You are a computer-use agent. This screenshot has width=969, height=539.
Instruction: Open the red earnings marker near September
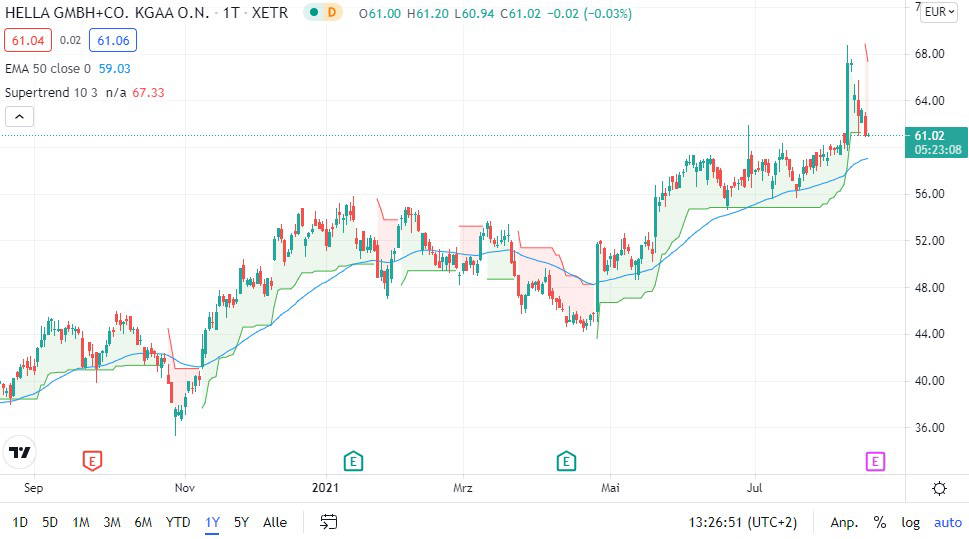(x=92, y=460)
